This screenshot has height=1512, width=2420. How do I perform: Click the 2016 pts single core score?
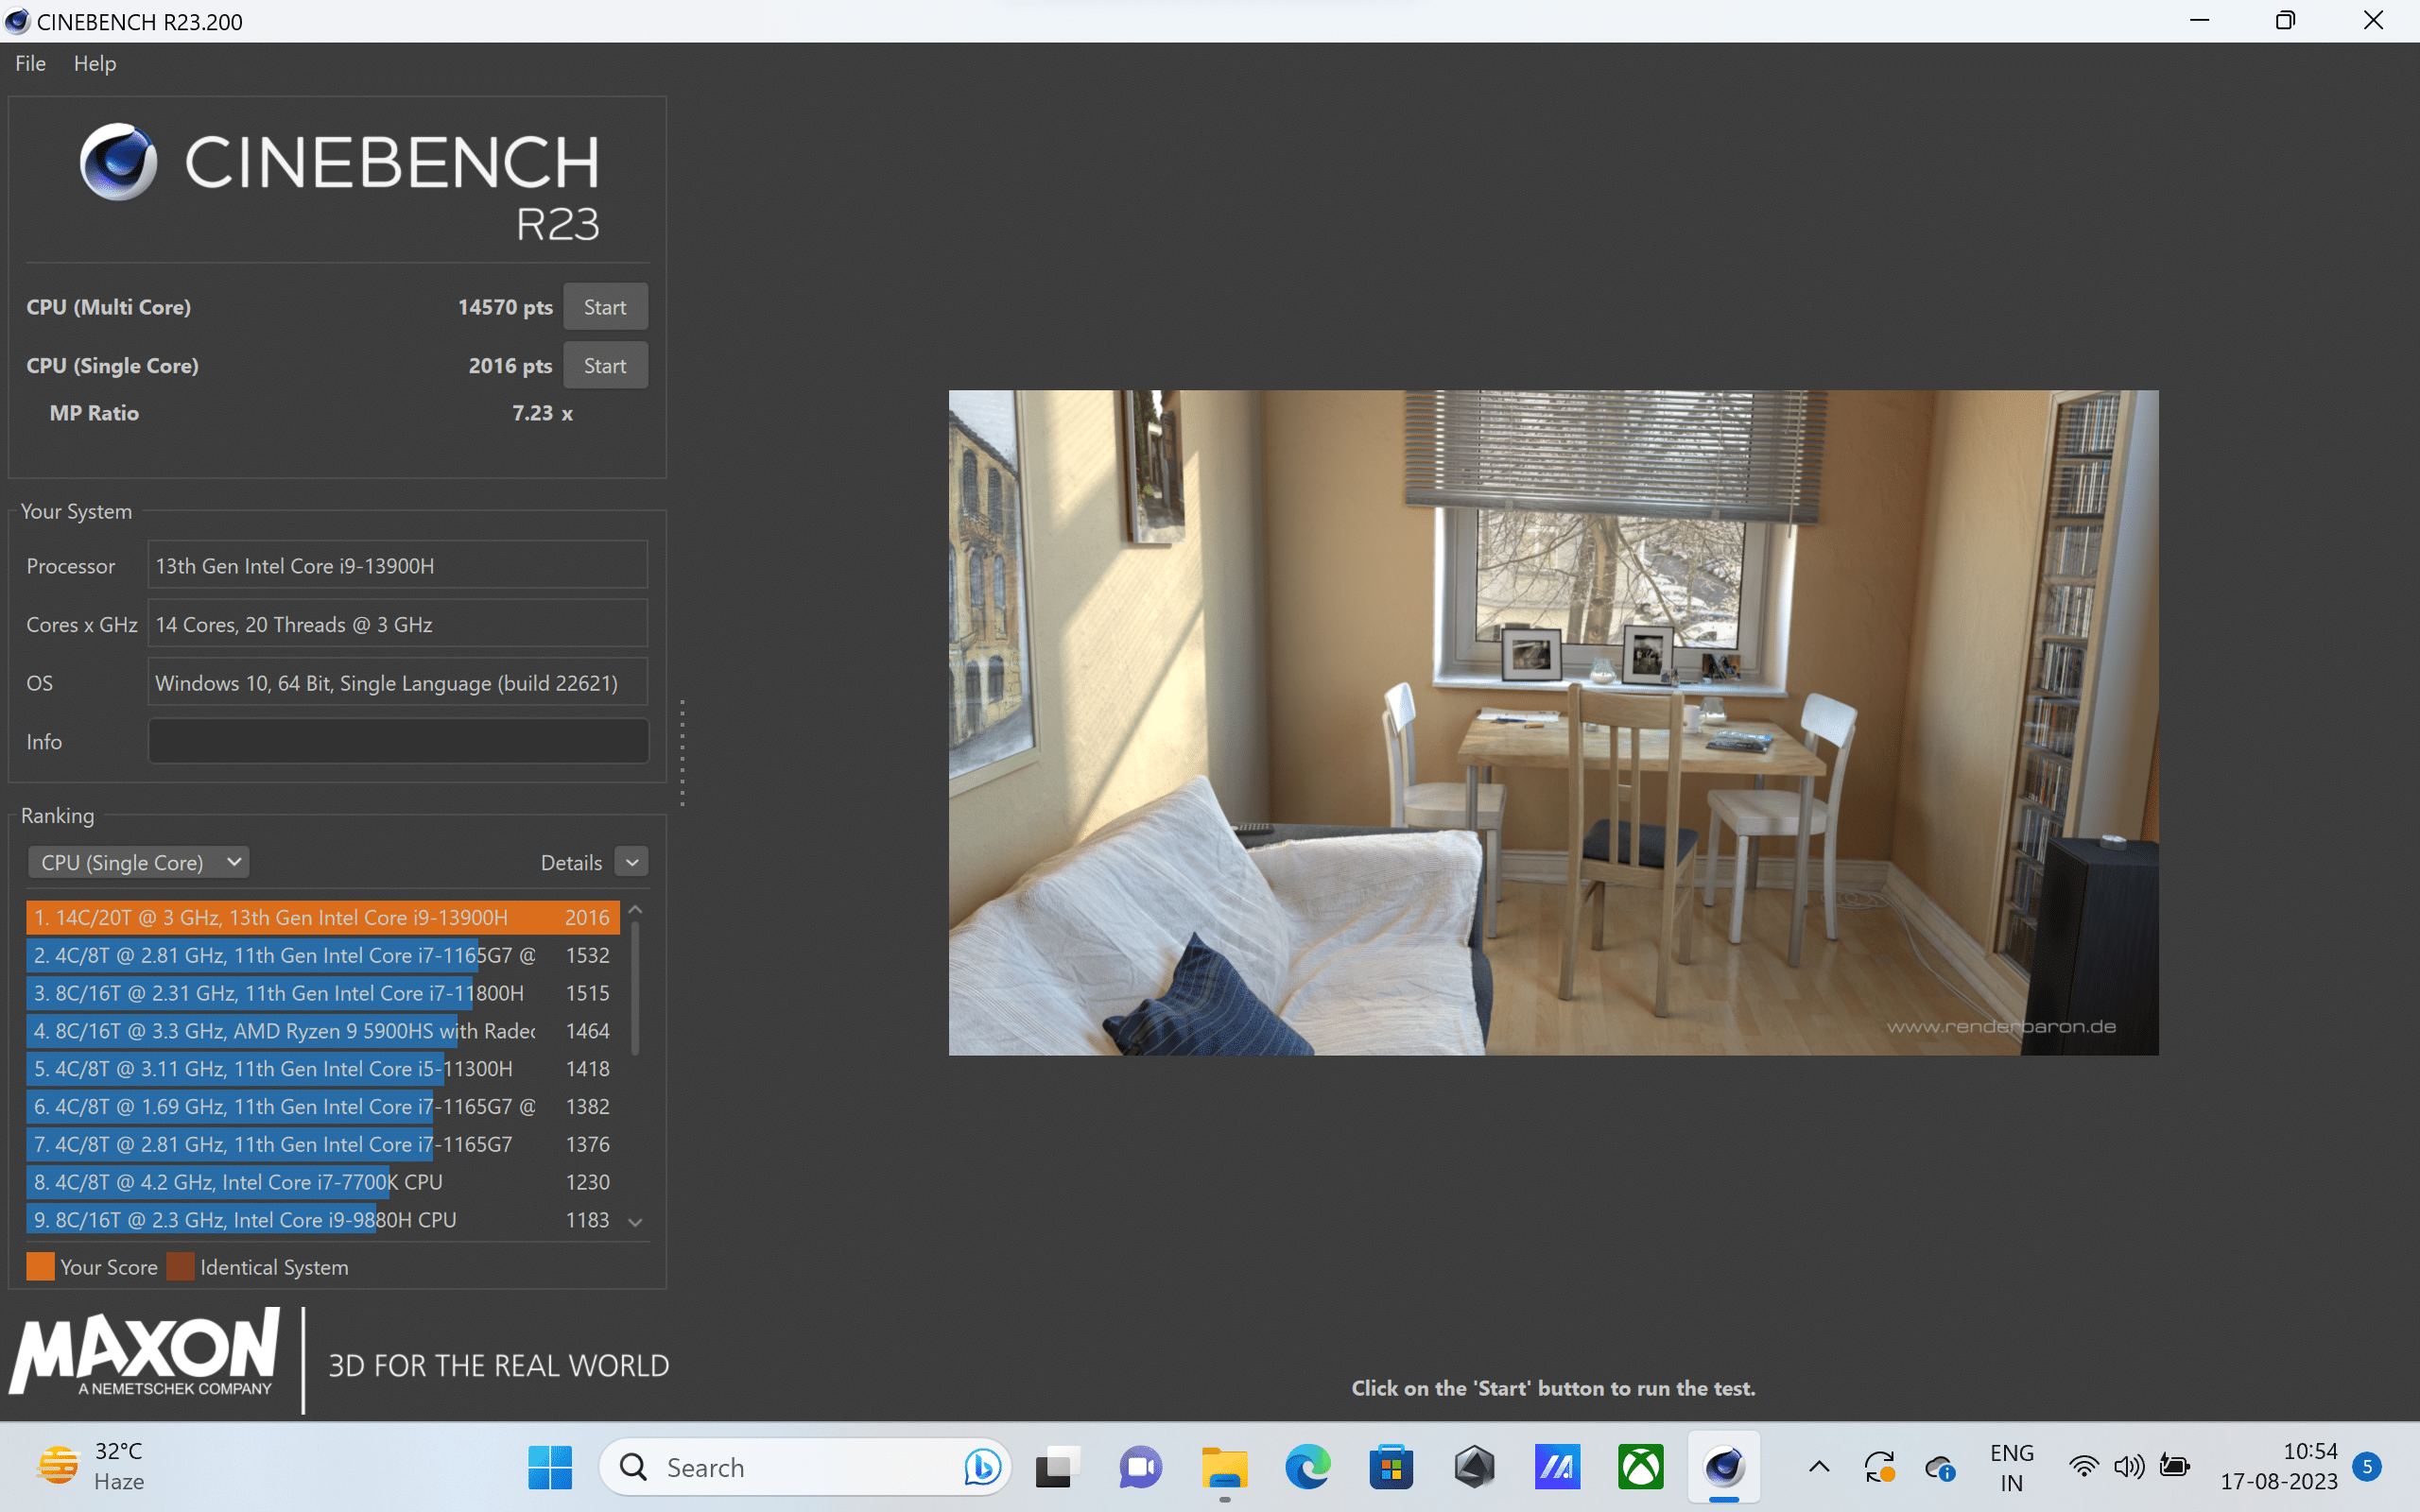pyautogui.click(x=510, y=366)
